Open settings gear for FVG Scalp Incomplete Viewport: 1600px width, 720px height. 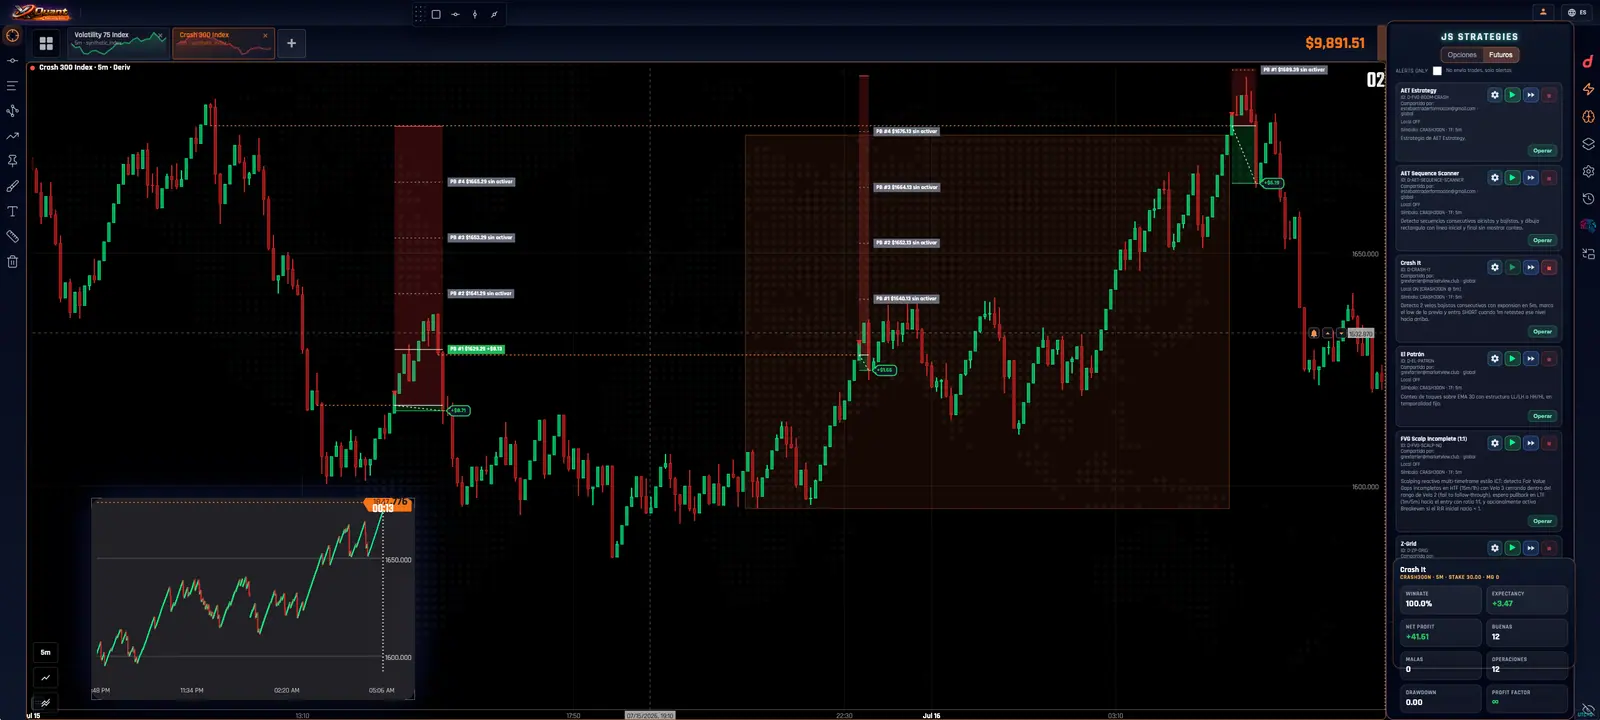pyautogui.click(x=1494, y=442)
